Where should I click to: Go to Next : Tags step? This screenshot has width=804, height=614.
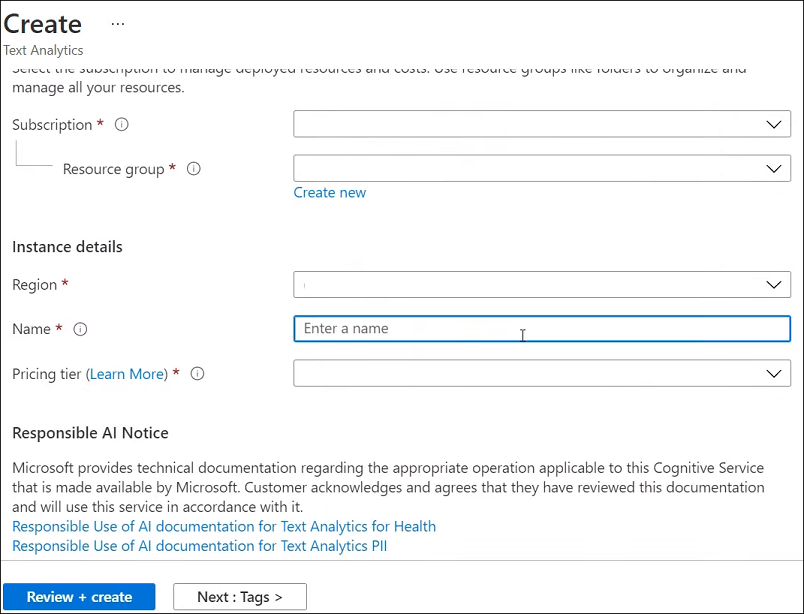coord(240,597)
